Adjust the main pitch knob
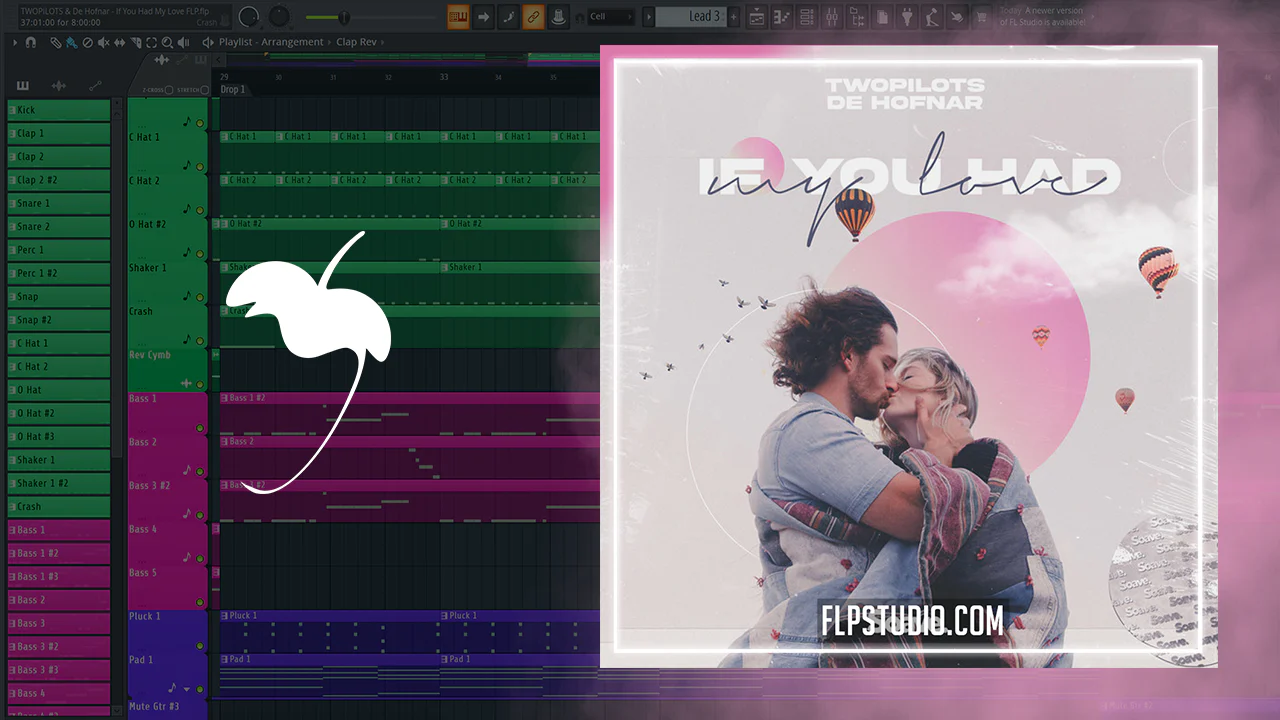Screen dimensions: 1280x720 click(x=278, y=17)
